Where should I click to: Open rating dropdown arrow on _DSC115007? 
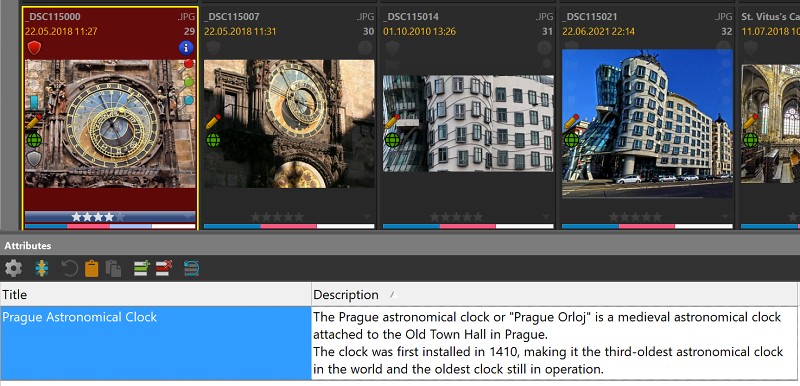367,217
